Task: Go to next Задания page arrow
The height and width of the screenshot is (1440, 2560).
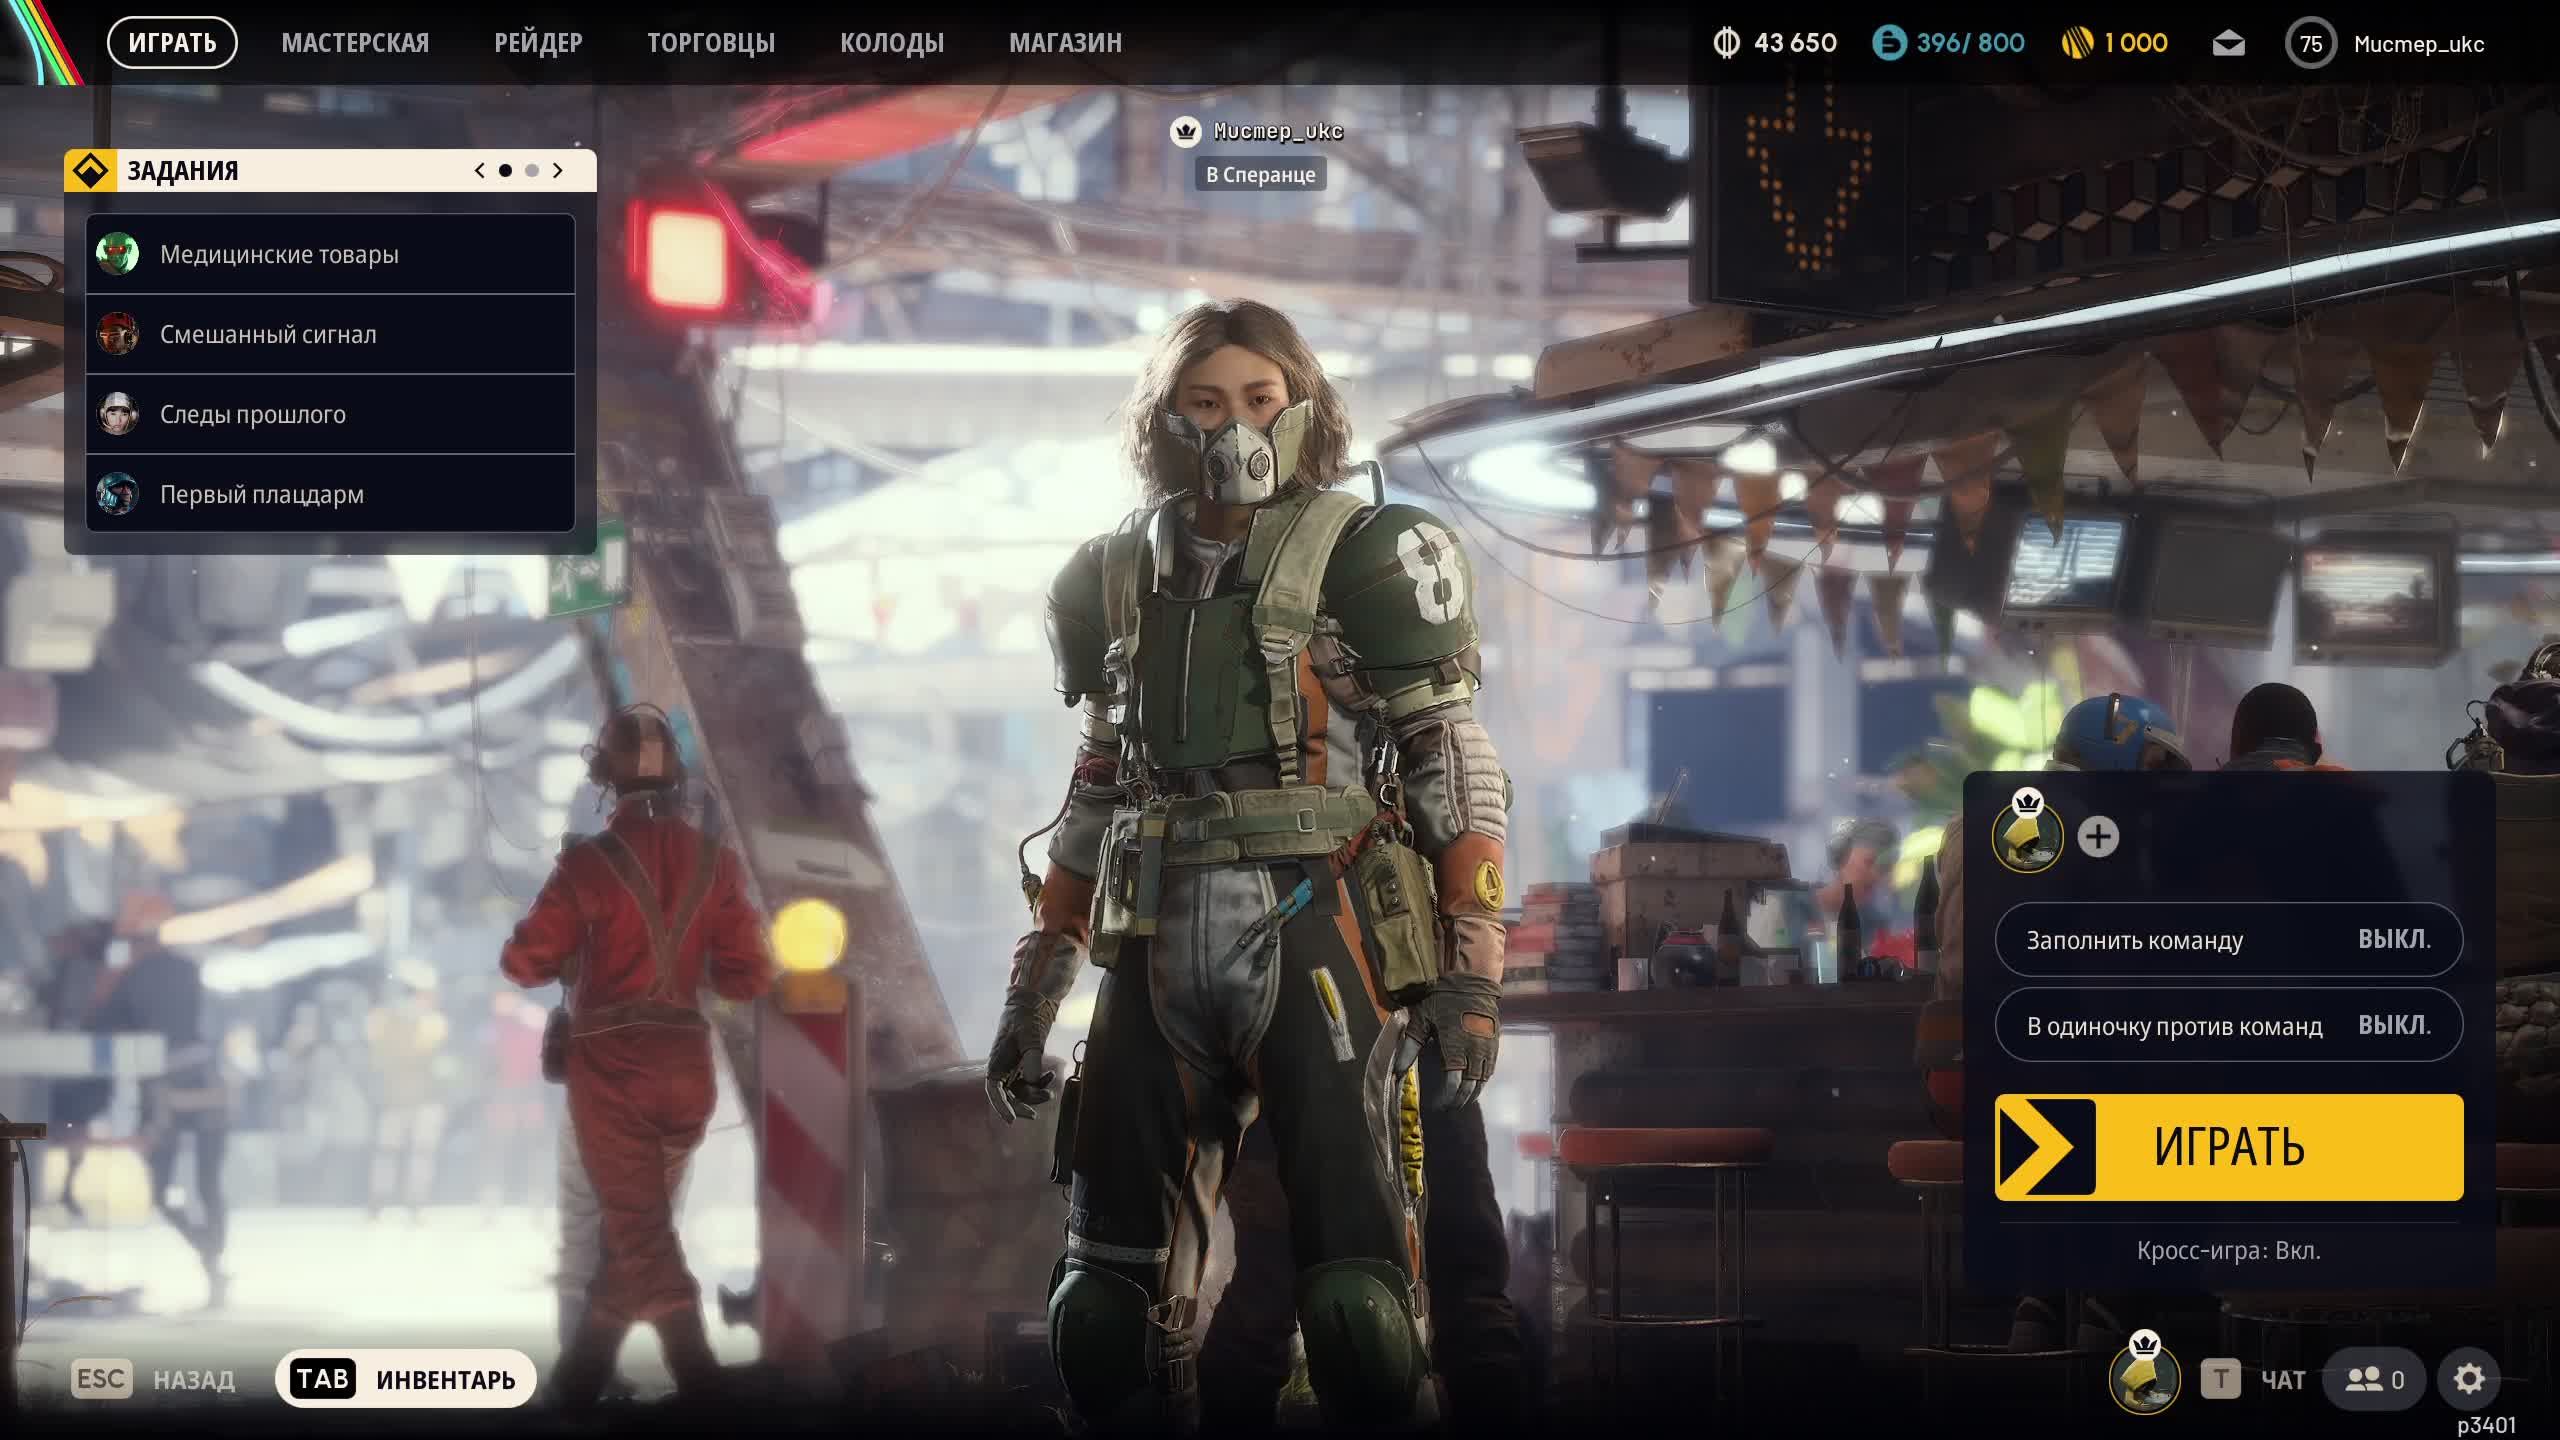Action: click(x=558, y=171)
